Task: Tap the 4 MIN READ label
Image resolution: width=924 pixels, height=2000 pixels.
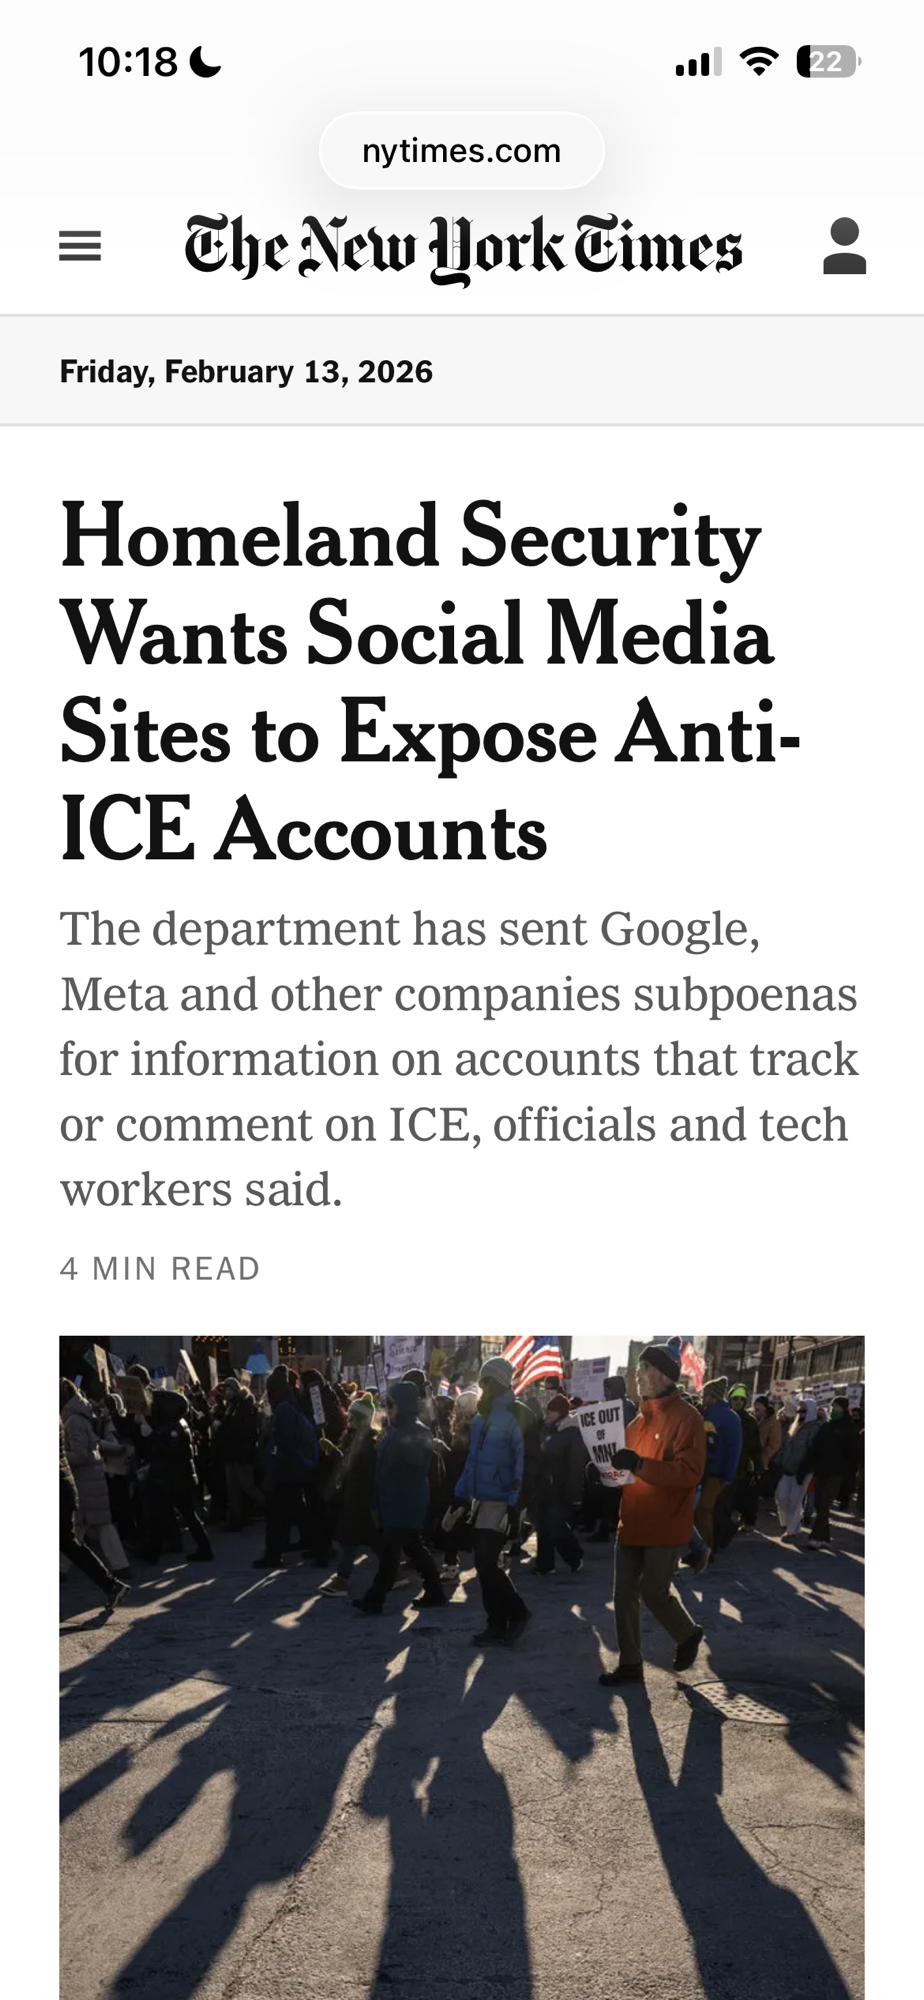Action: pyautogui.click(x=160, y=1268)
